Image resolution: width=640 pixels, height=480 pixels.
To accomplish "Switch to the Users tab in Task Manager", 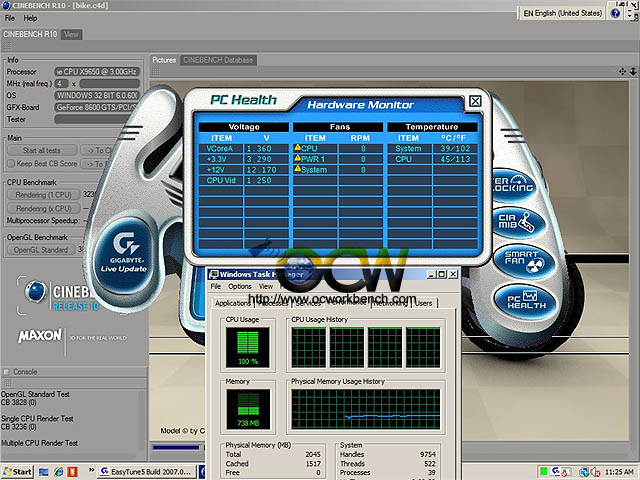I will [x=423, y=303].
